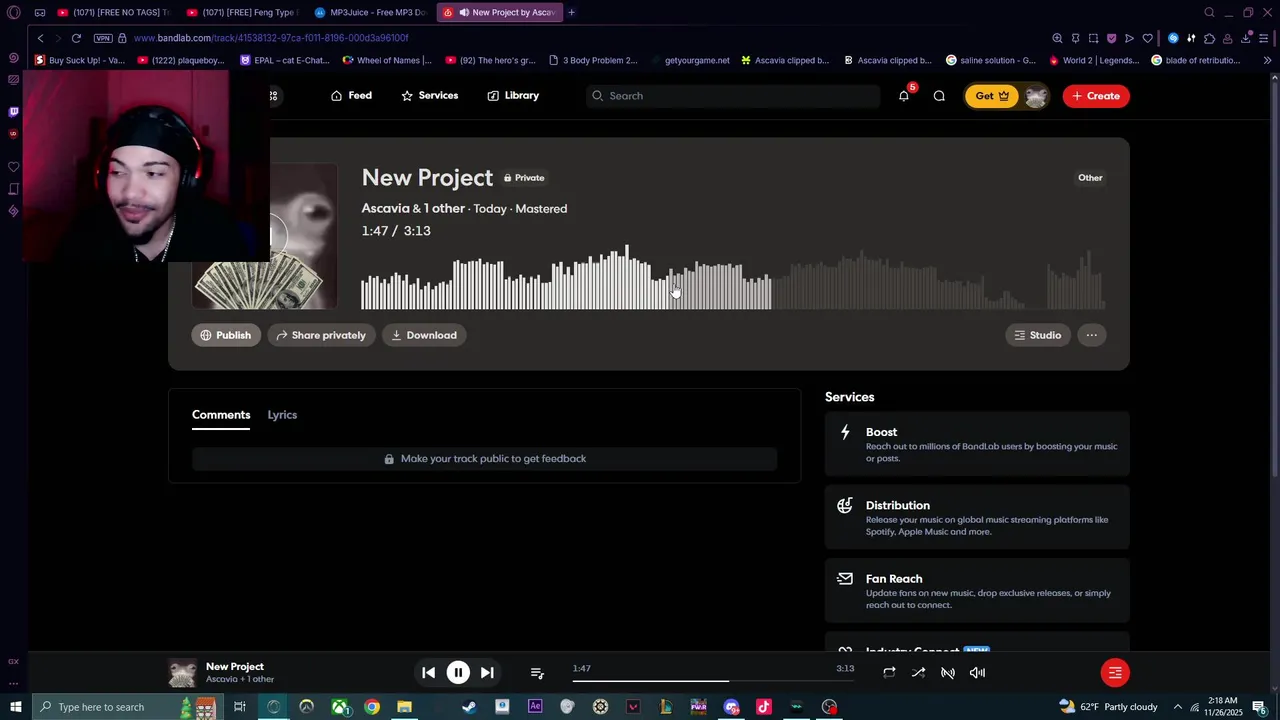Image resolution: width=1280 pixels, height=720 pixels.
Task: Click the red Create button
Action: coord(1096,96)
